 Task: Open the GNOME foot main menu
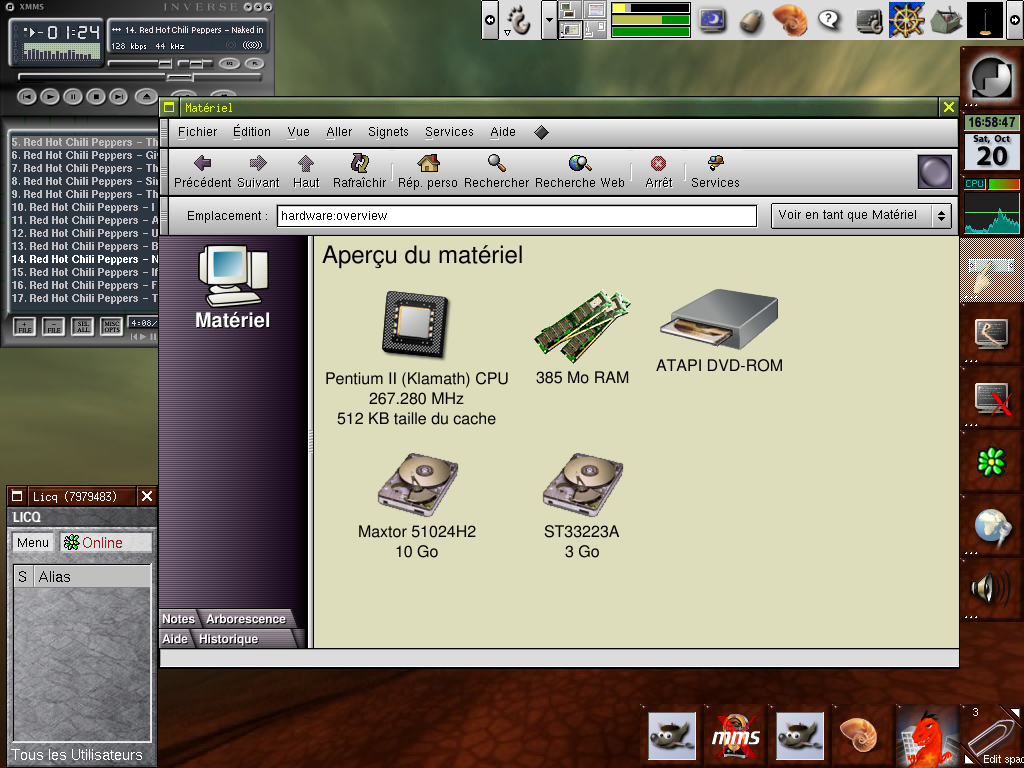[x=520, y=20]
